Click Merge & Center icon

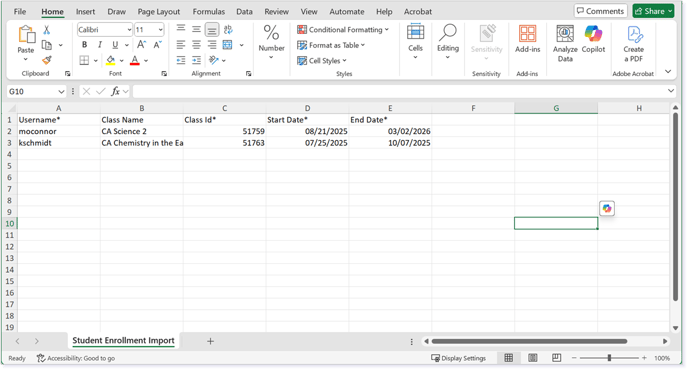click(x=227, y=44)
